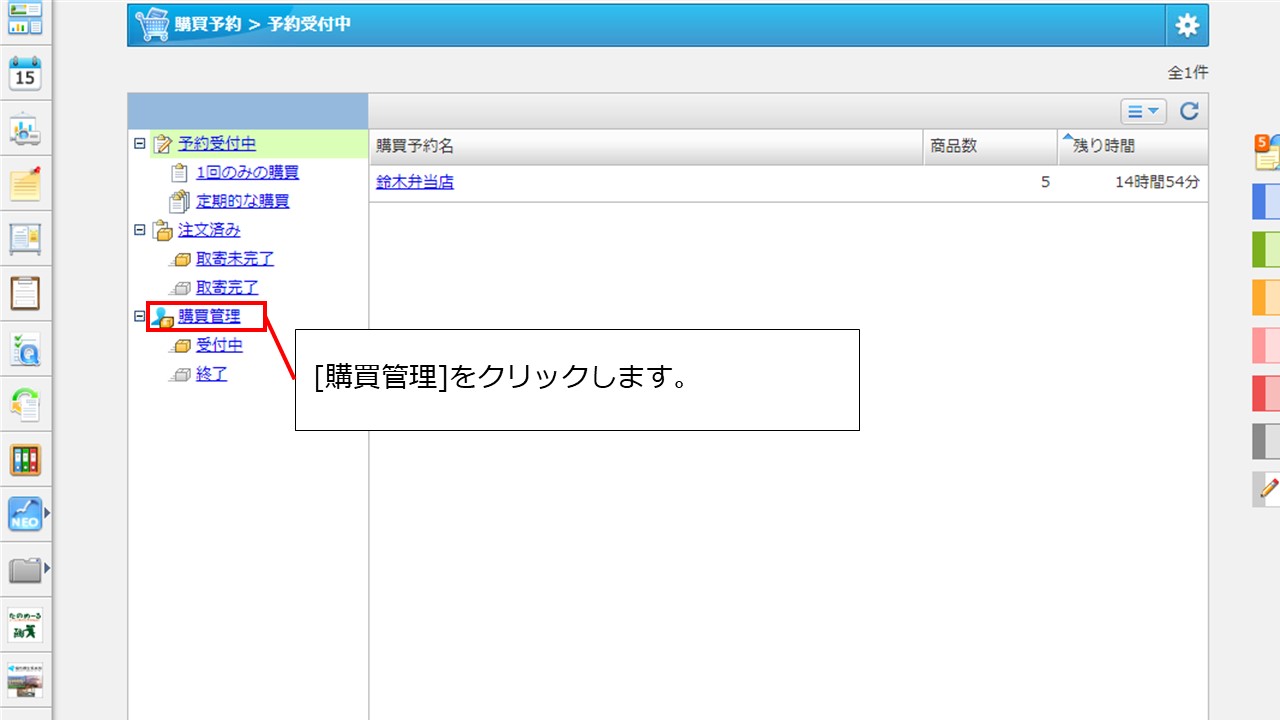1280x720 pixels.
Task: Click the refresh list icon
Action: click(1189, 111)
